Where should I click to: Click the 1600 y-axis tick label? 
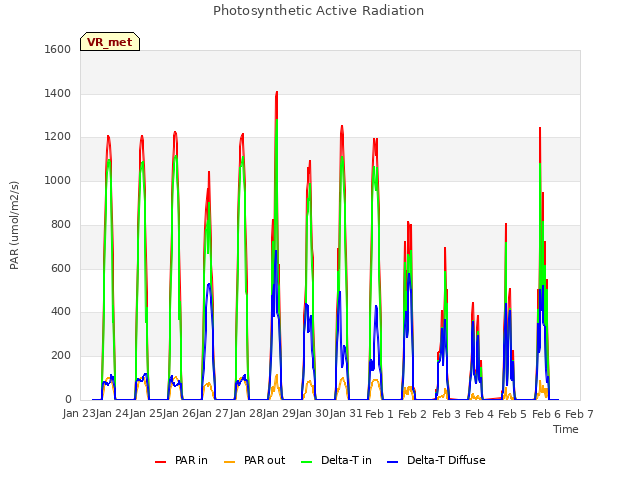pos(58,49)
